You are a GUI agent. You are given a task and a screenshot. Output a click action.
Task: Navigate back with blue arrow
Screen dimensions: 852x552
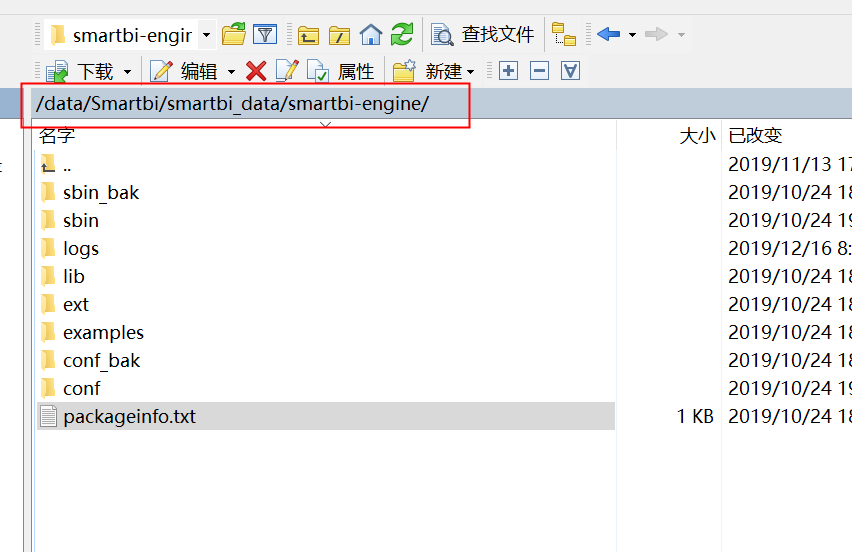tap(609, 34)
